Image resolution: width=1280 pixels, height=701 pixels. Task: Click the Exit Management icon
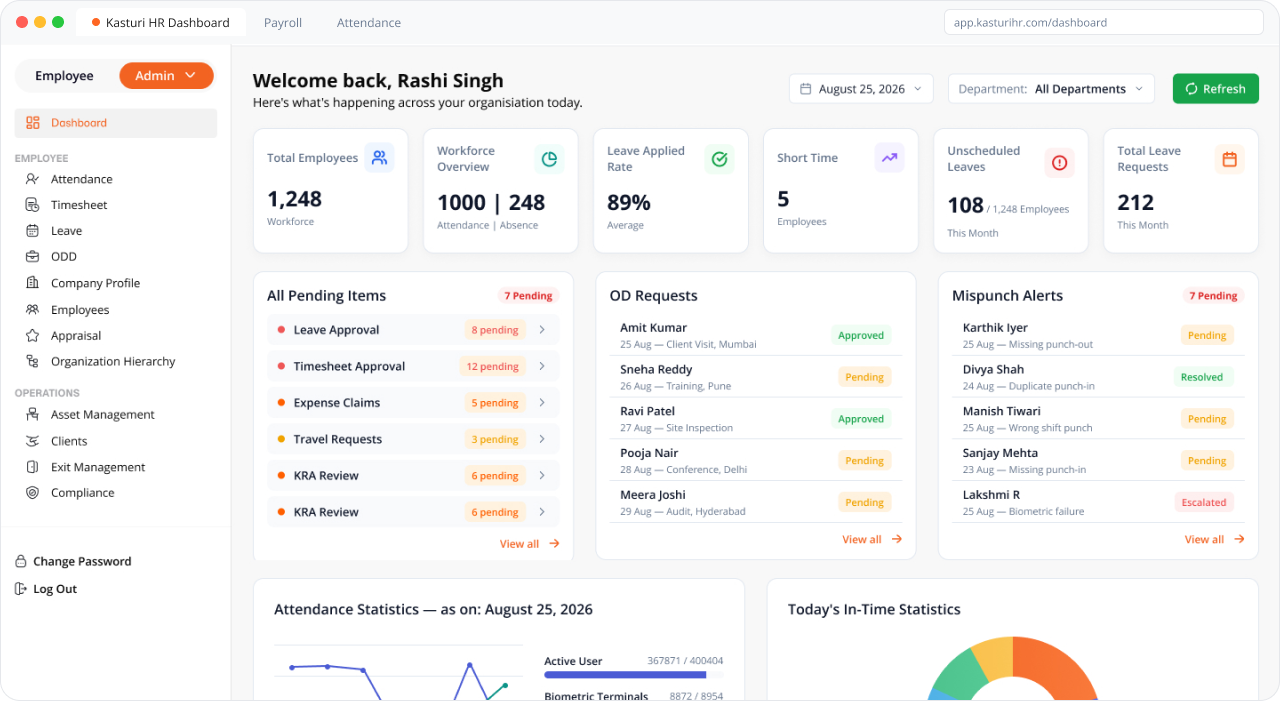[33, 467]
